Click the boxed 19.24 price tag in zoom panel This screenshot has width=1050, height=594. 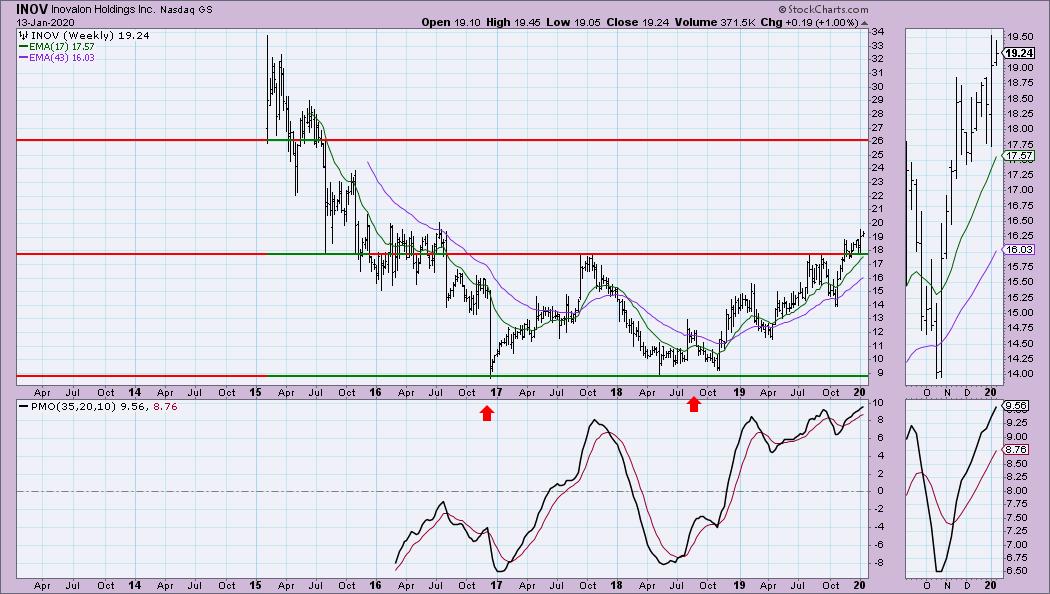[1020, 53]
